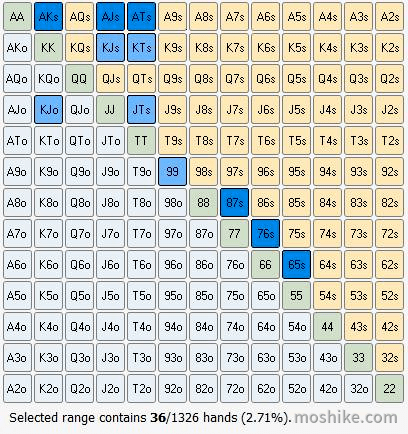Add AKo to the range

click(17, 48)
